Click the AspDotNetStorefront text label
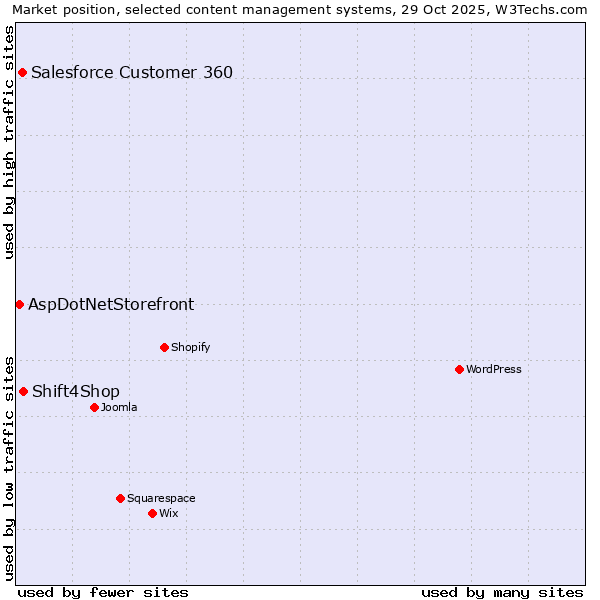Image resolution: width=600 pixels, height=600 pixels. pos(111,305)
